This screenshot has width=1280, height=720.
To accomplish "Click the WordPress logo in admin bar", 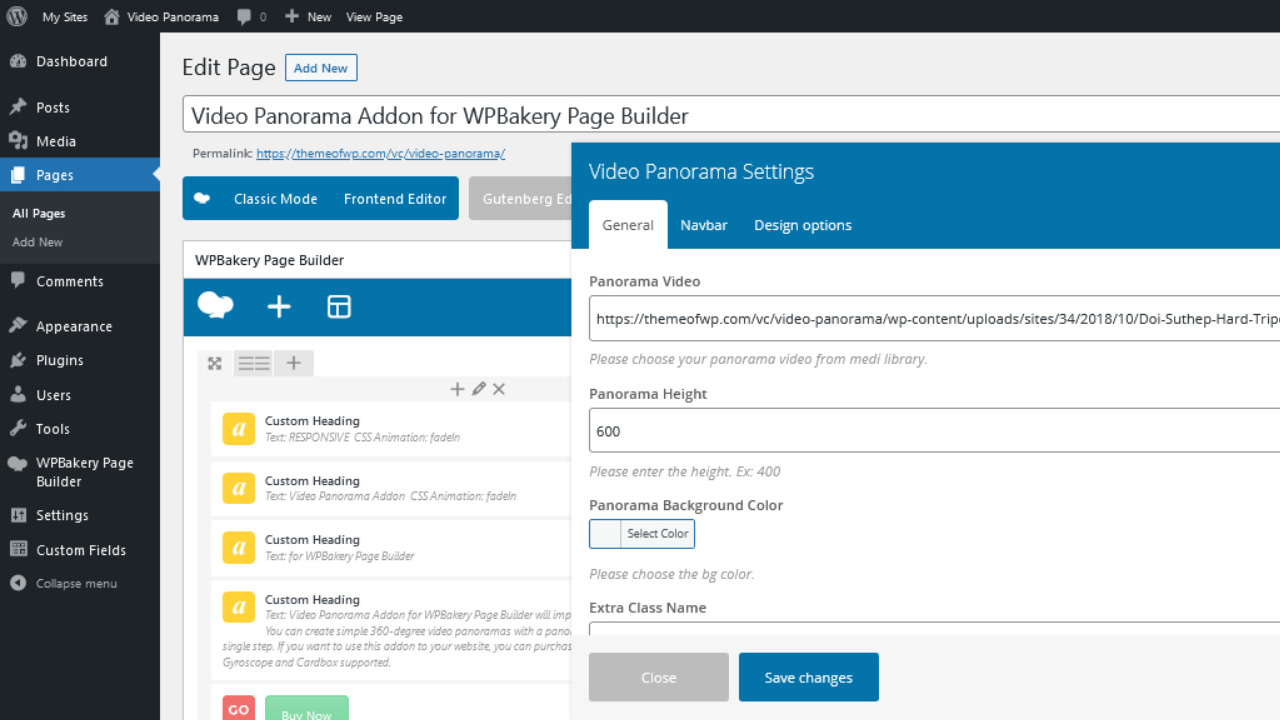I will 17,16.
